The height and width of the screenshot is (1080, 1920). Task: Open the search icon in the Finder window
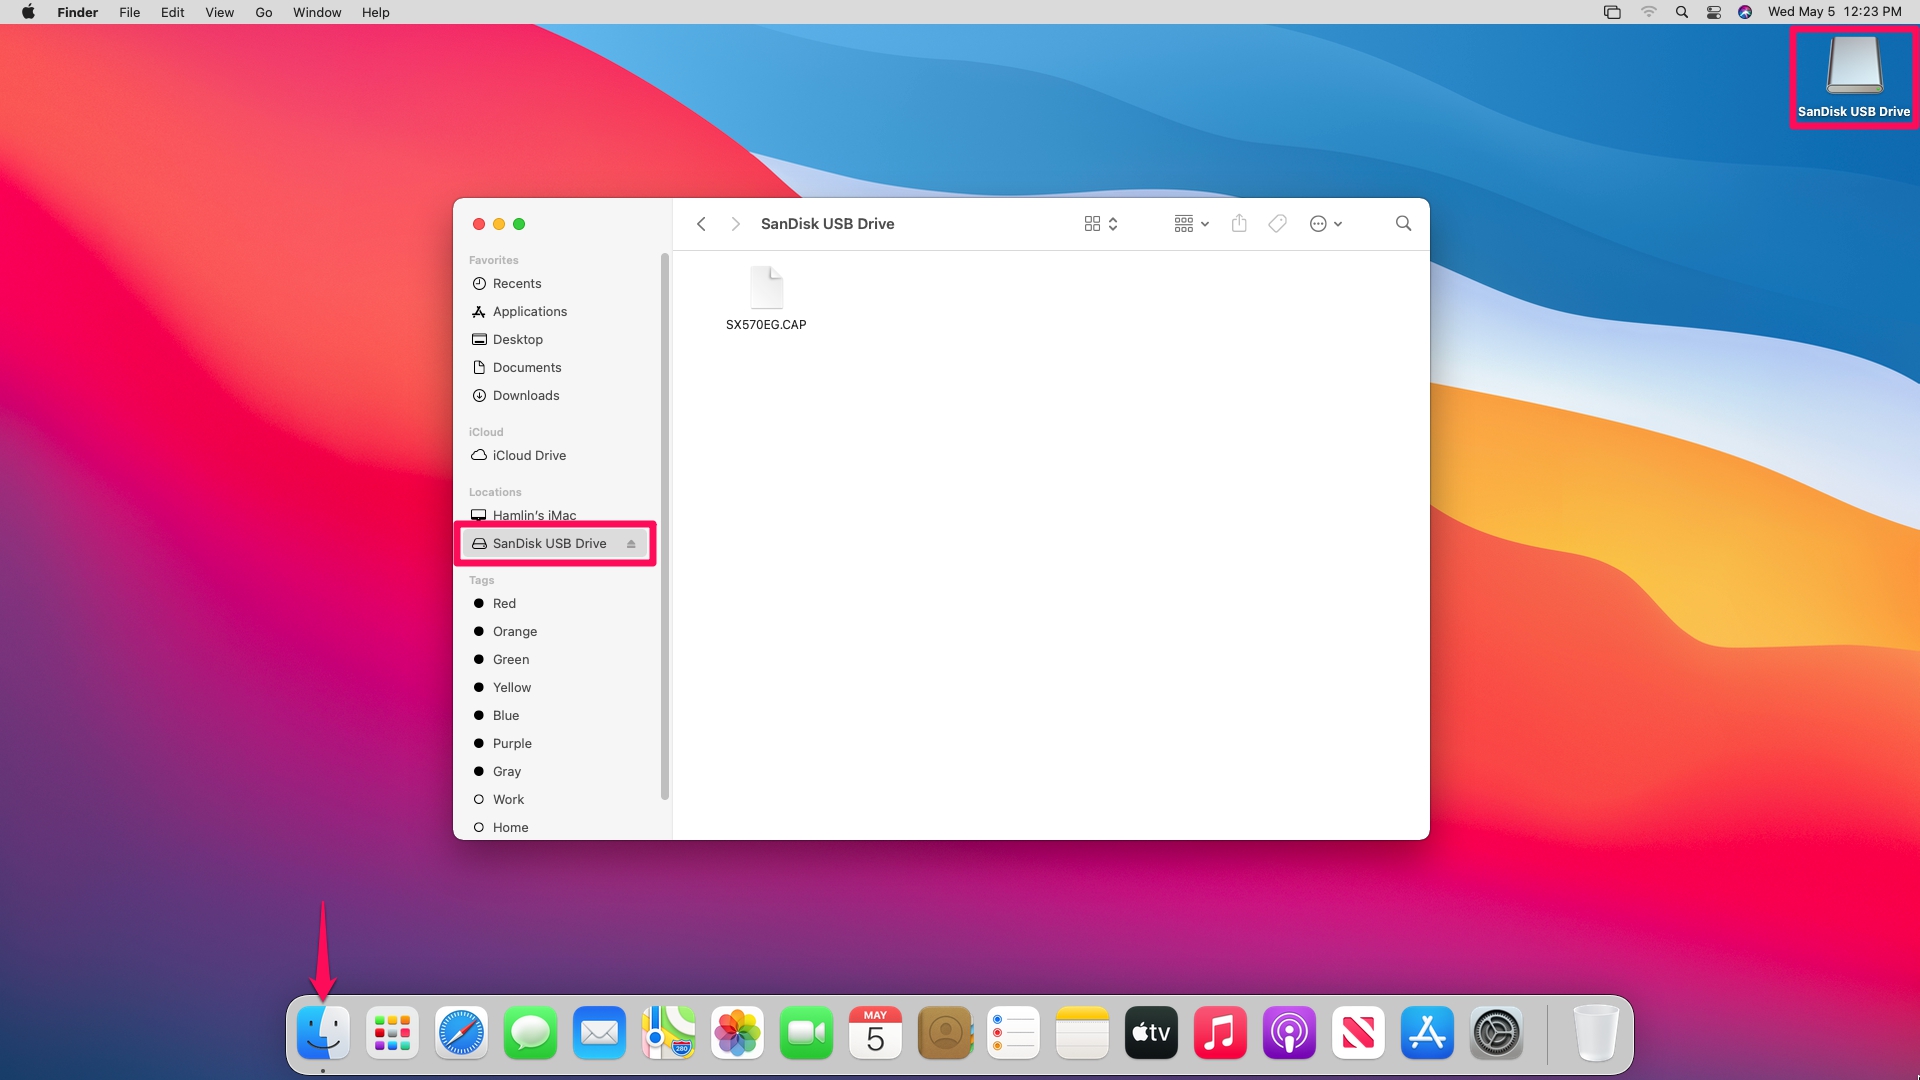click(x=1403, y=223)
